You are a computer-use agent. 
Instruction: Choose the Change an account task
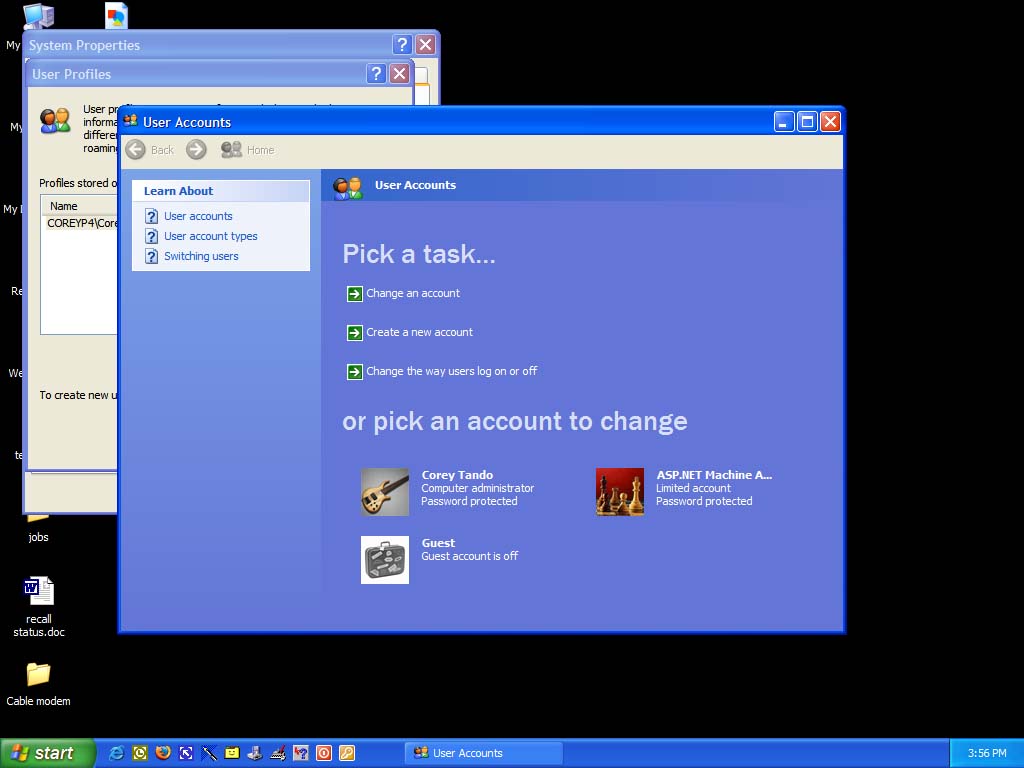403,293
